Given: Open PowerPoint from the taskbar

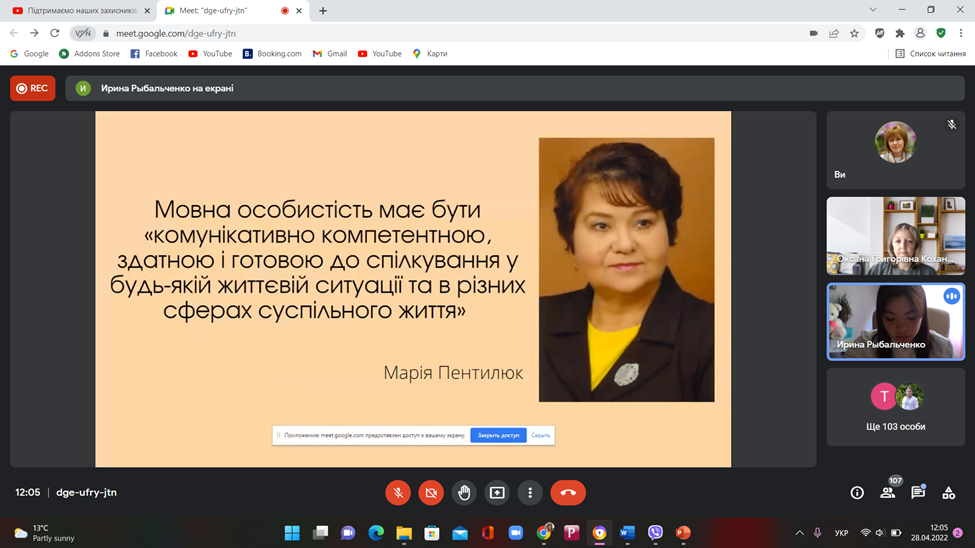Looking at the screenshot, I should pos(683,533).
